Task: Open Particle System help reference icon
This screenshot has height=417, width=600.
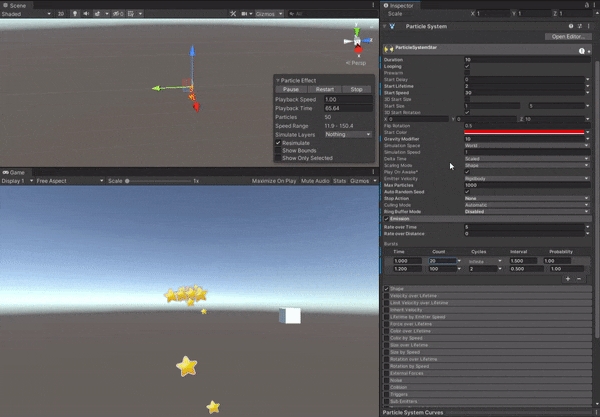Action: click(x=571, y=26)
